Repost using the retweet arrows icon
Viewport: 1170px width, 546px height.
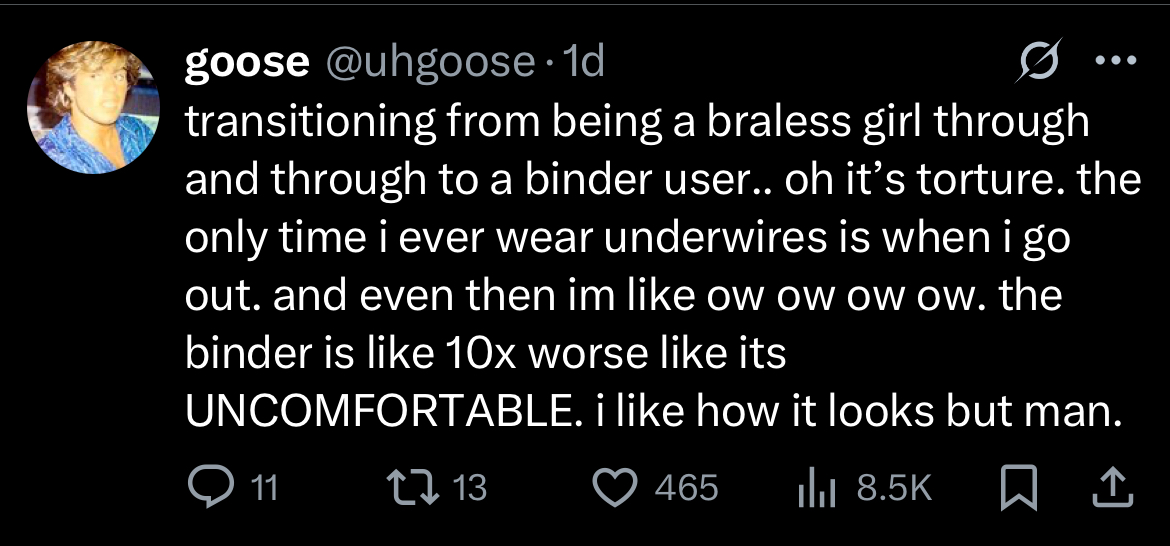415,488
